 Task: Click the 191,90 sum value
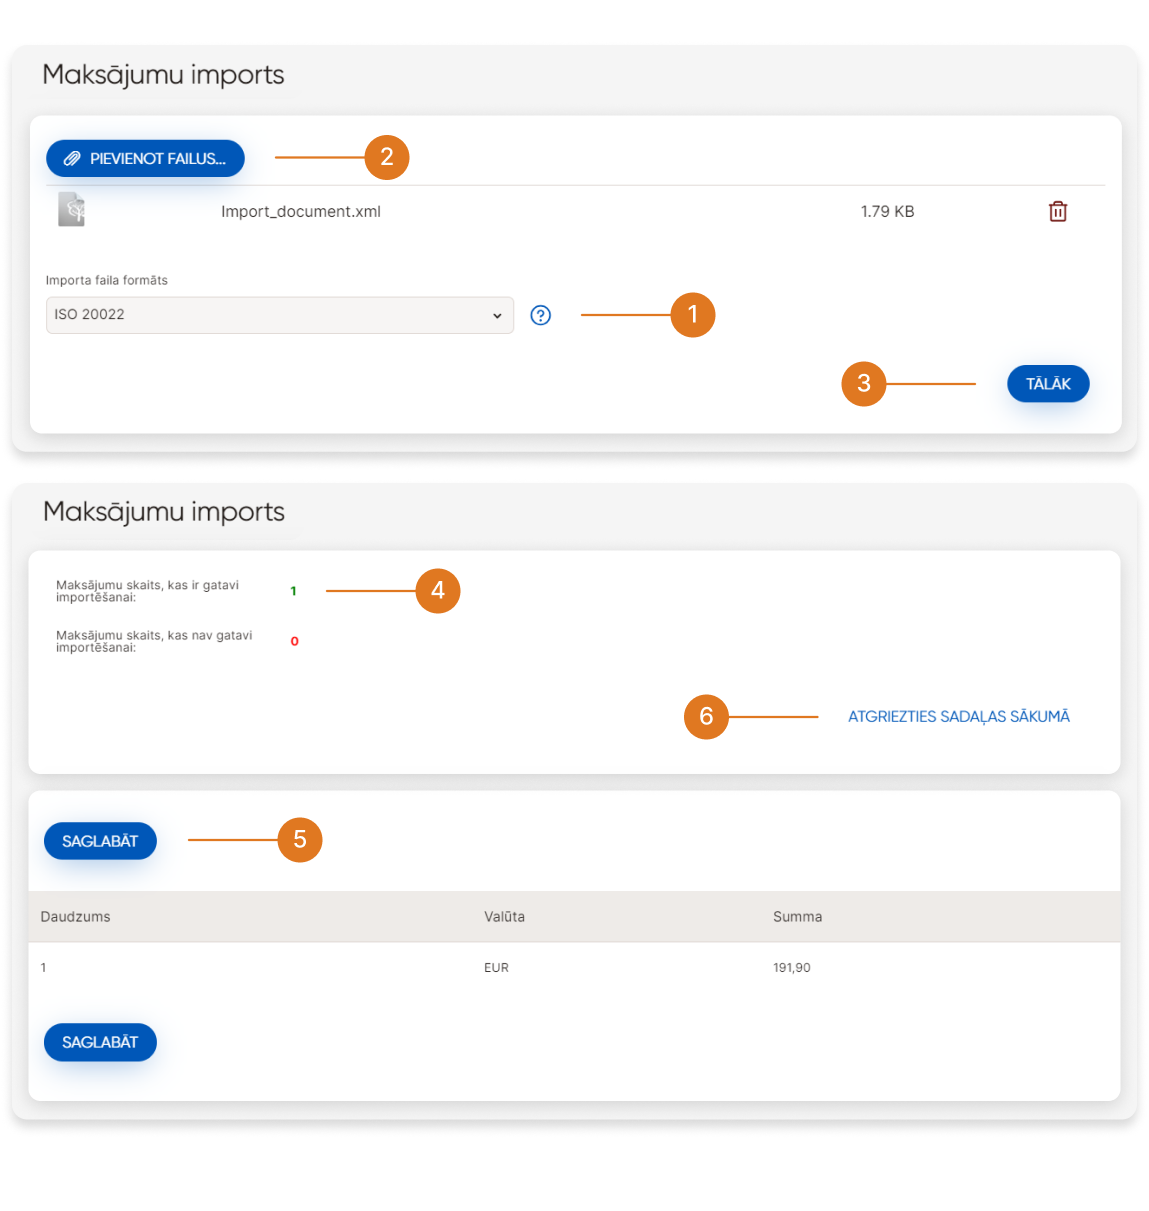pyautogui.click(x=791, y=968)
